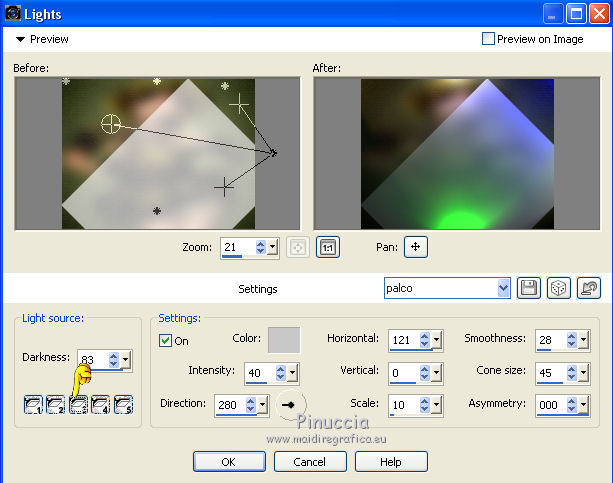Click the Vertical field showing 0

click(405, 373)
